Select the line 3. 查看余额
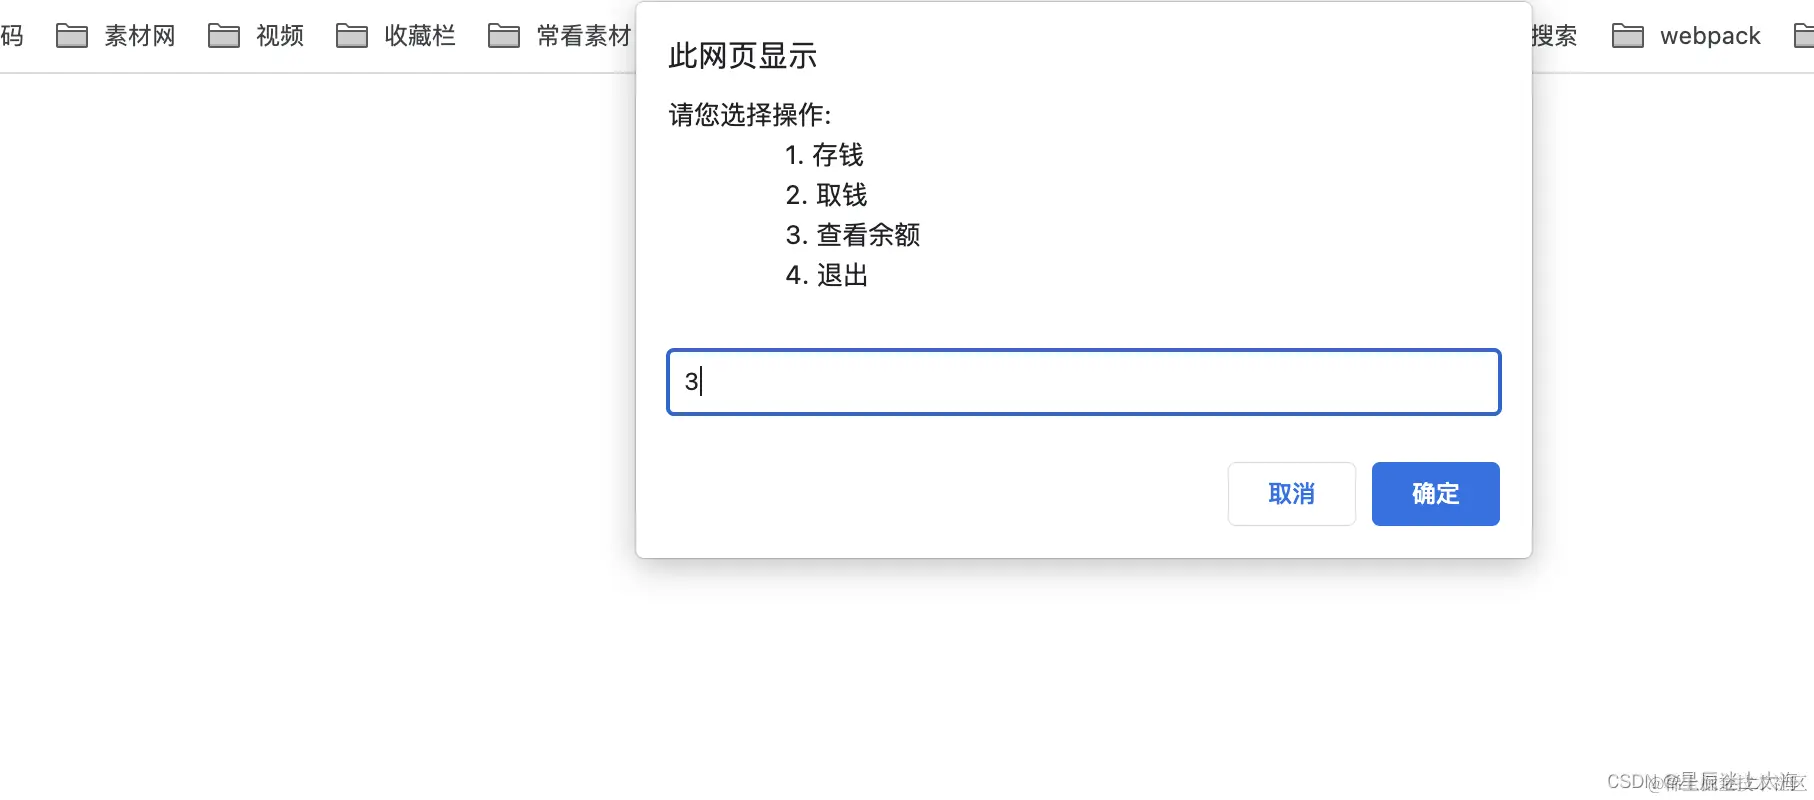The image size is (1814, 800). (853, 235)
